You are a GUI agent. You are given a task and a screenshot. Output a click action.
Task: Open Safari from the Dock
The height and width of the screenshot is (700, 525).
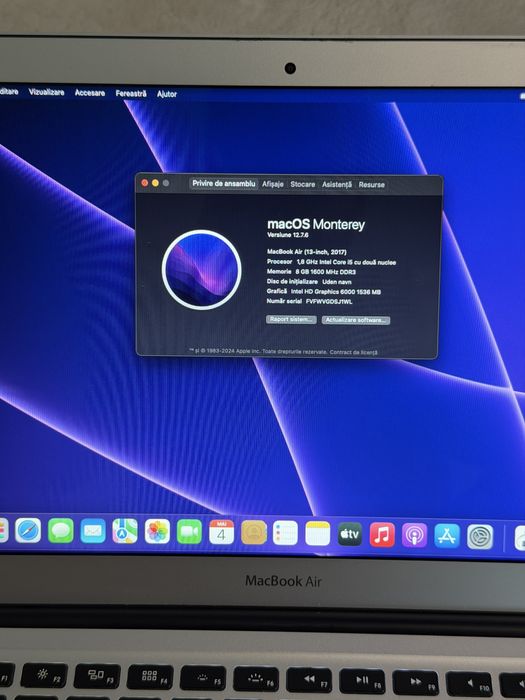pos(28,530)
